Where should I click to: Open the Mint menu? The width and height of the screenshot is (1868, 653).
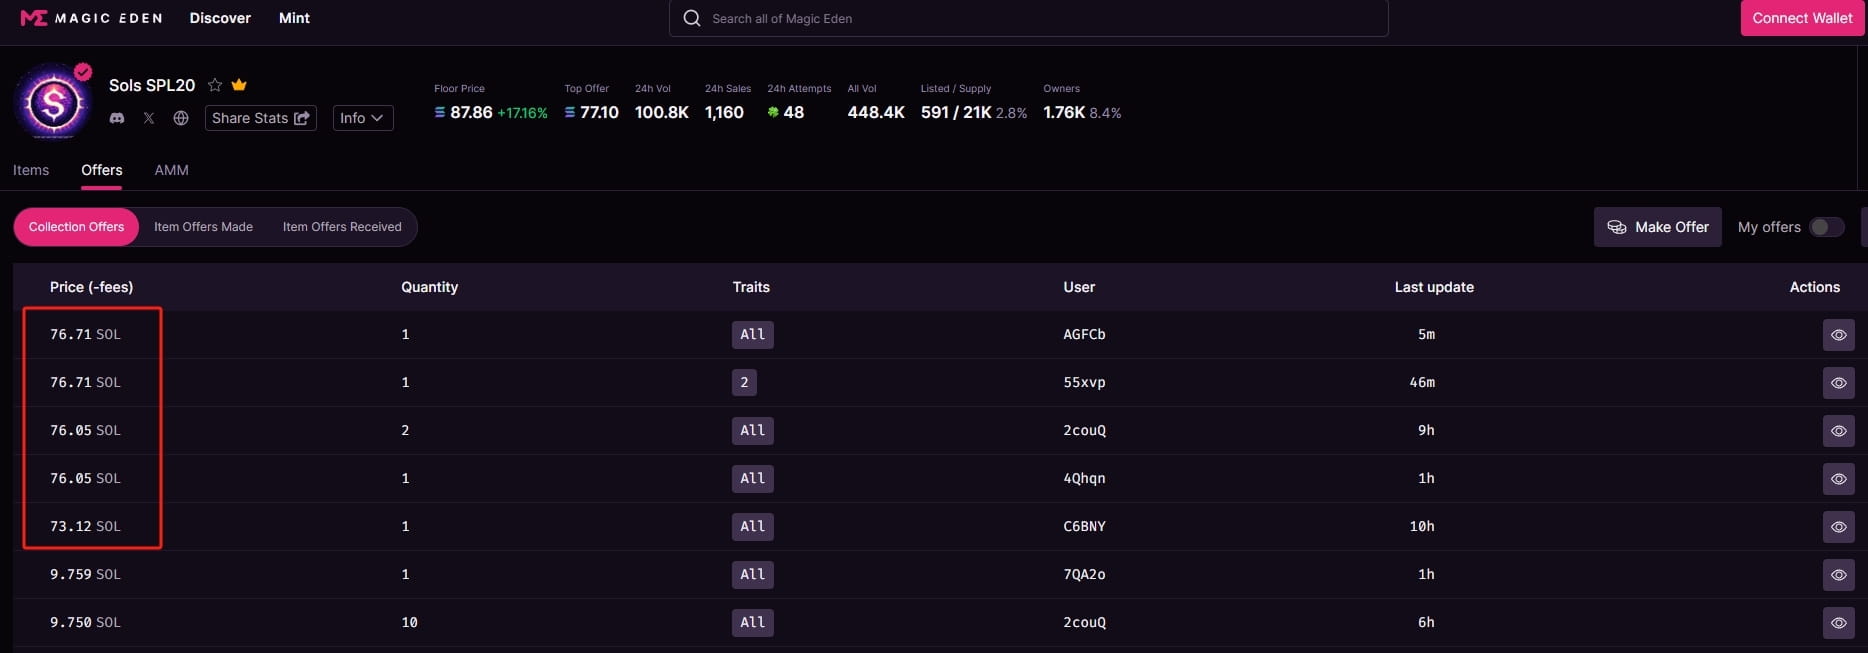tap(294, 18)
